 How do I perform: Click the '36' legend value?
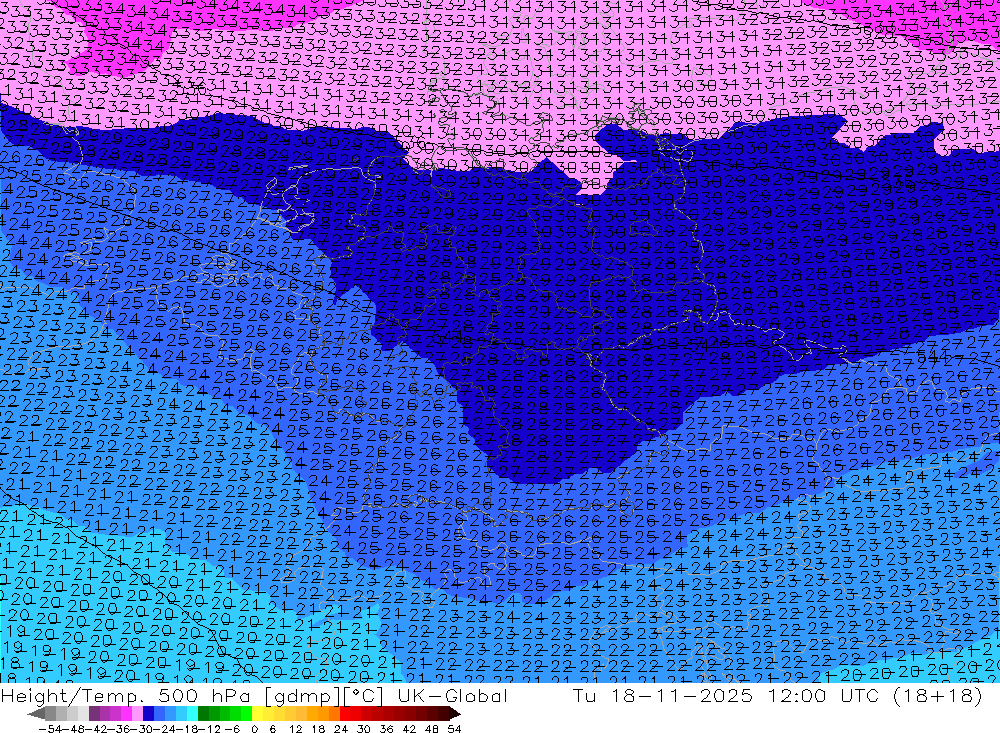click(386, 729)
